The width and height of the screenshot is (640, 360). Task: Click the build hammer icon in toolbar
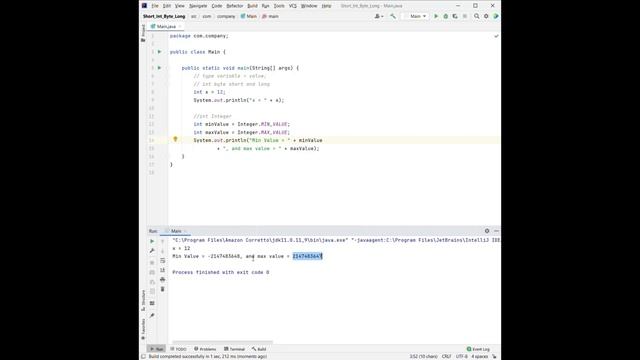coord(393,16)
